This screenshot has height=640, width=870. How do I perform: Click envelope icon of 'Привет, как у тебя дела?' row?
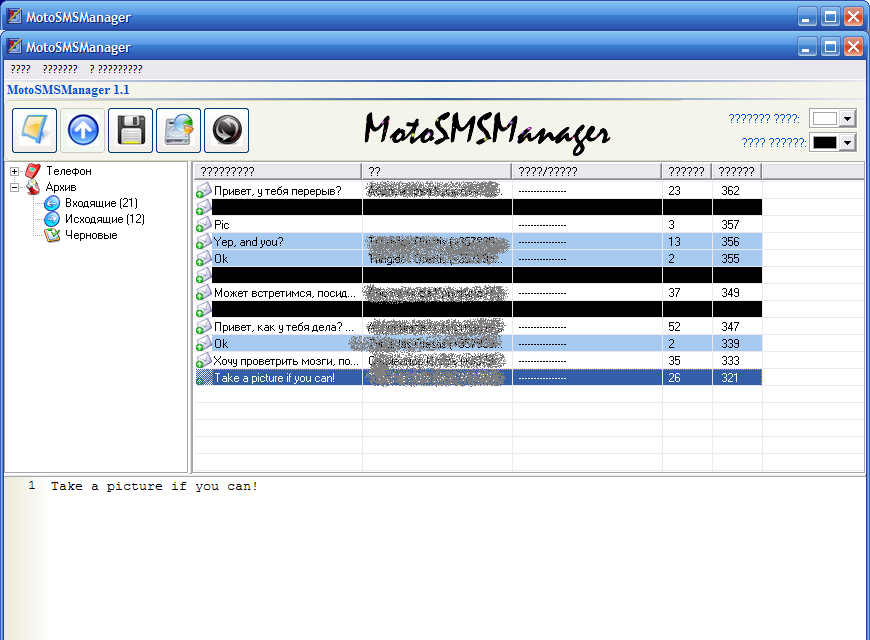204,326
